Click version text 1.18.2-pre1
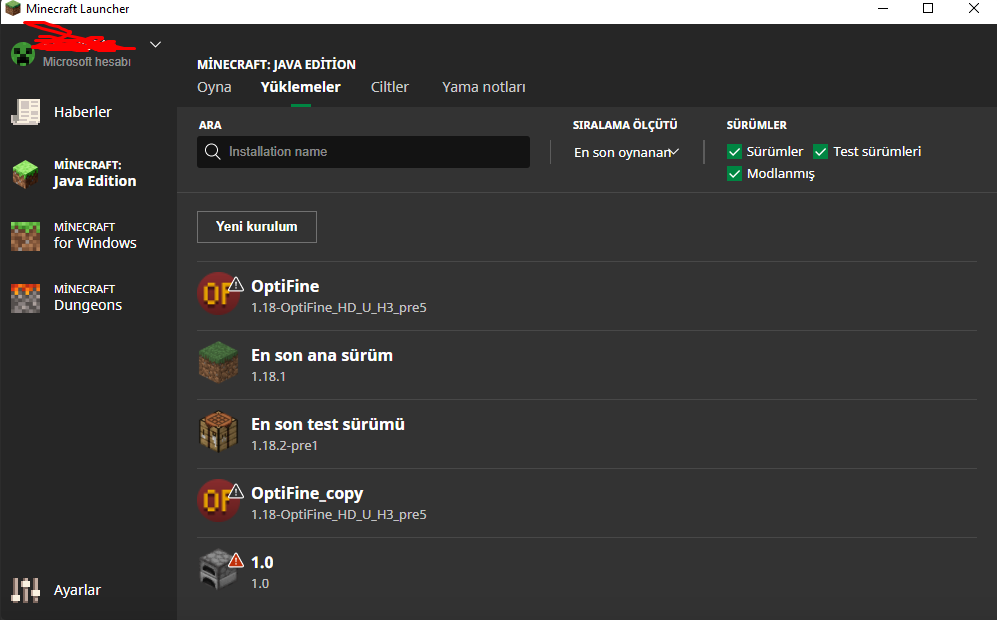Viewport: 997px width, 620px height. point(284,446)
